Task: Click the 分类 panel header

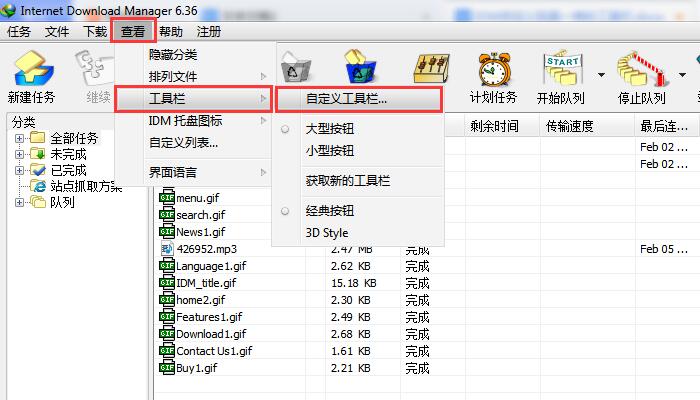Action: click(23, 122)
